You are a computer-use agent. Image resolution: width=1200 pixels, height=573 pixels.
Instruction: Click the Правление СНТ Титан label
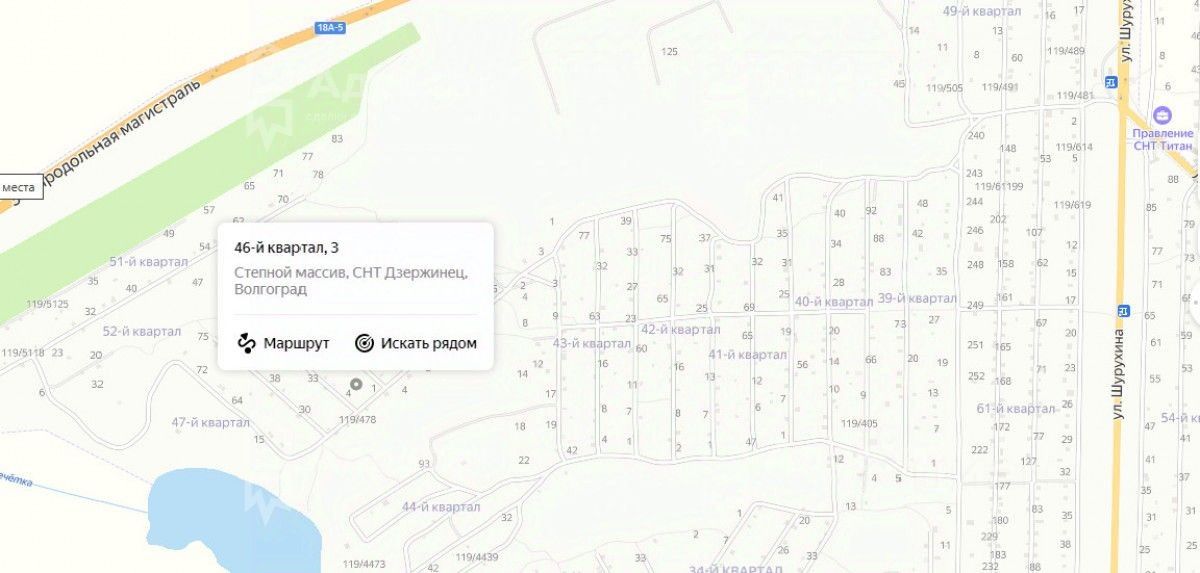coord(1163,139)
